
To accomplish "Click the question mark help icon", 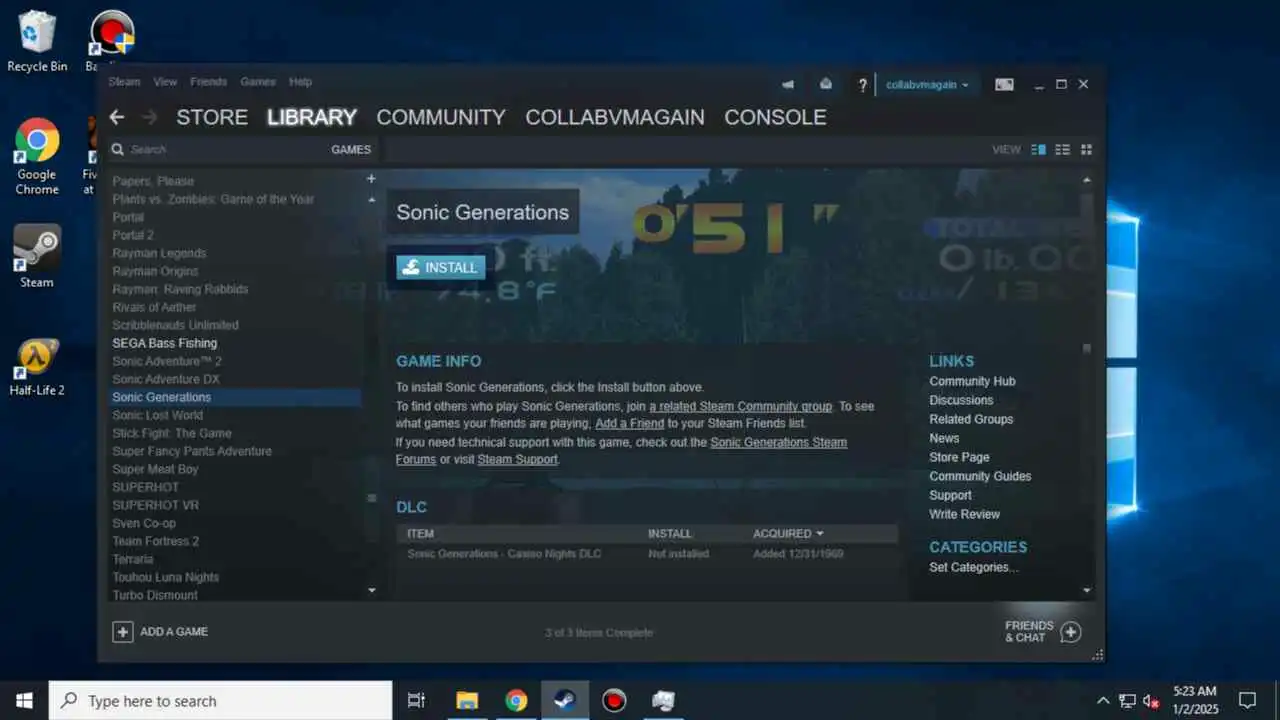I will (862, 85).
